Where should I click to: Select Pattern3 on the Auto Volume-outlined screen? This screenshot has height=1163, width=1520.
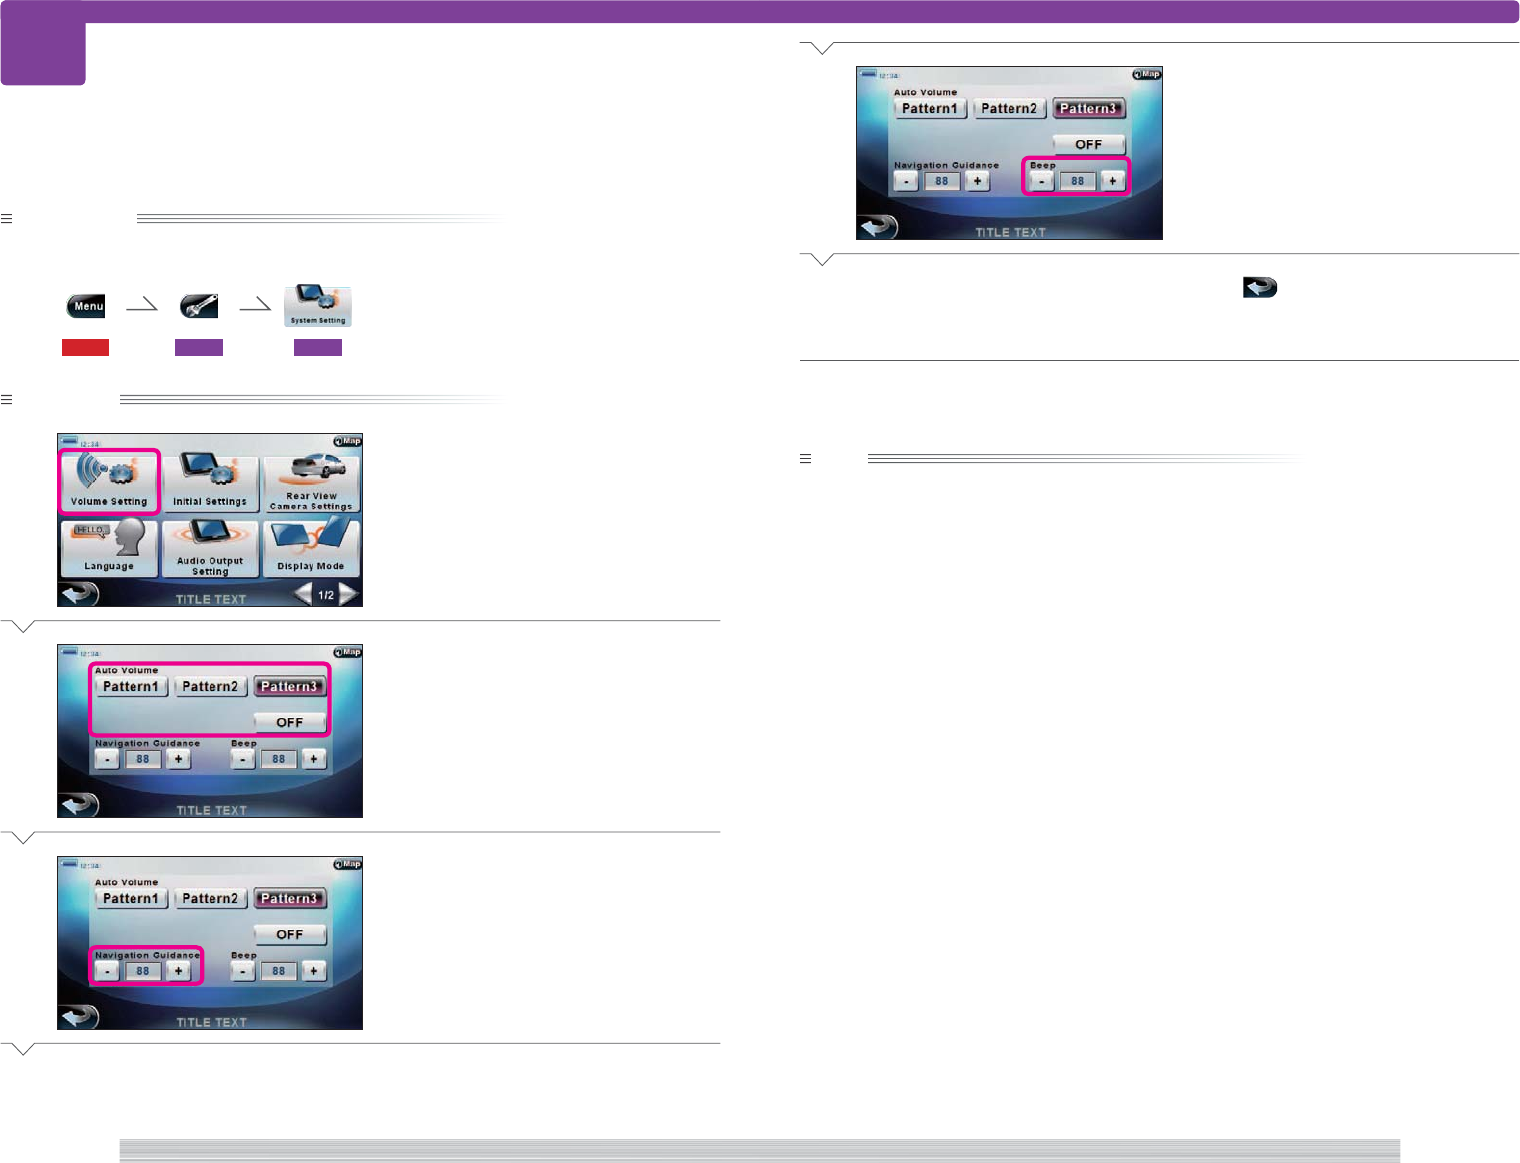coord(290,687)
